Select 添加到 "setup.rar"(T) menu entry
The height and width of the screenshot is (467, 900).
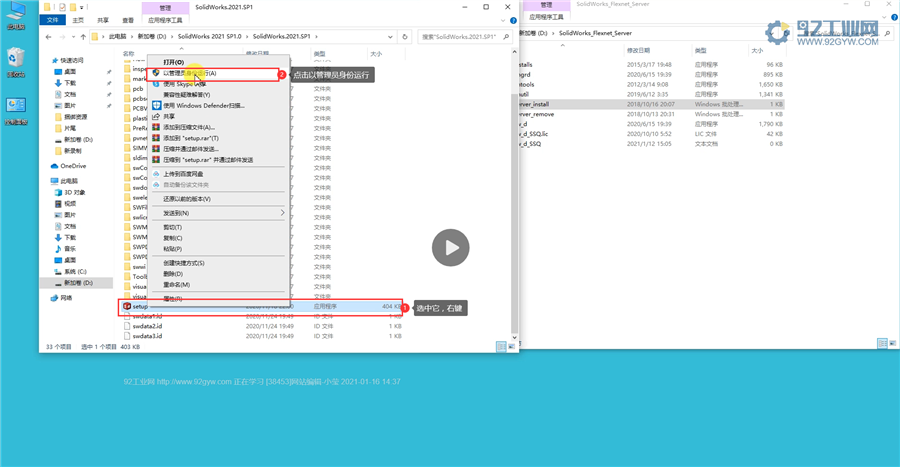point(191,138)
